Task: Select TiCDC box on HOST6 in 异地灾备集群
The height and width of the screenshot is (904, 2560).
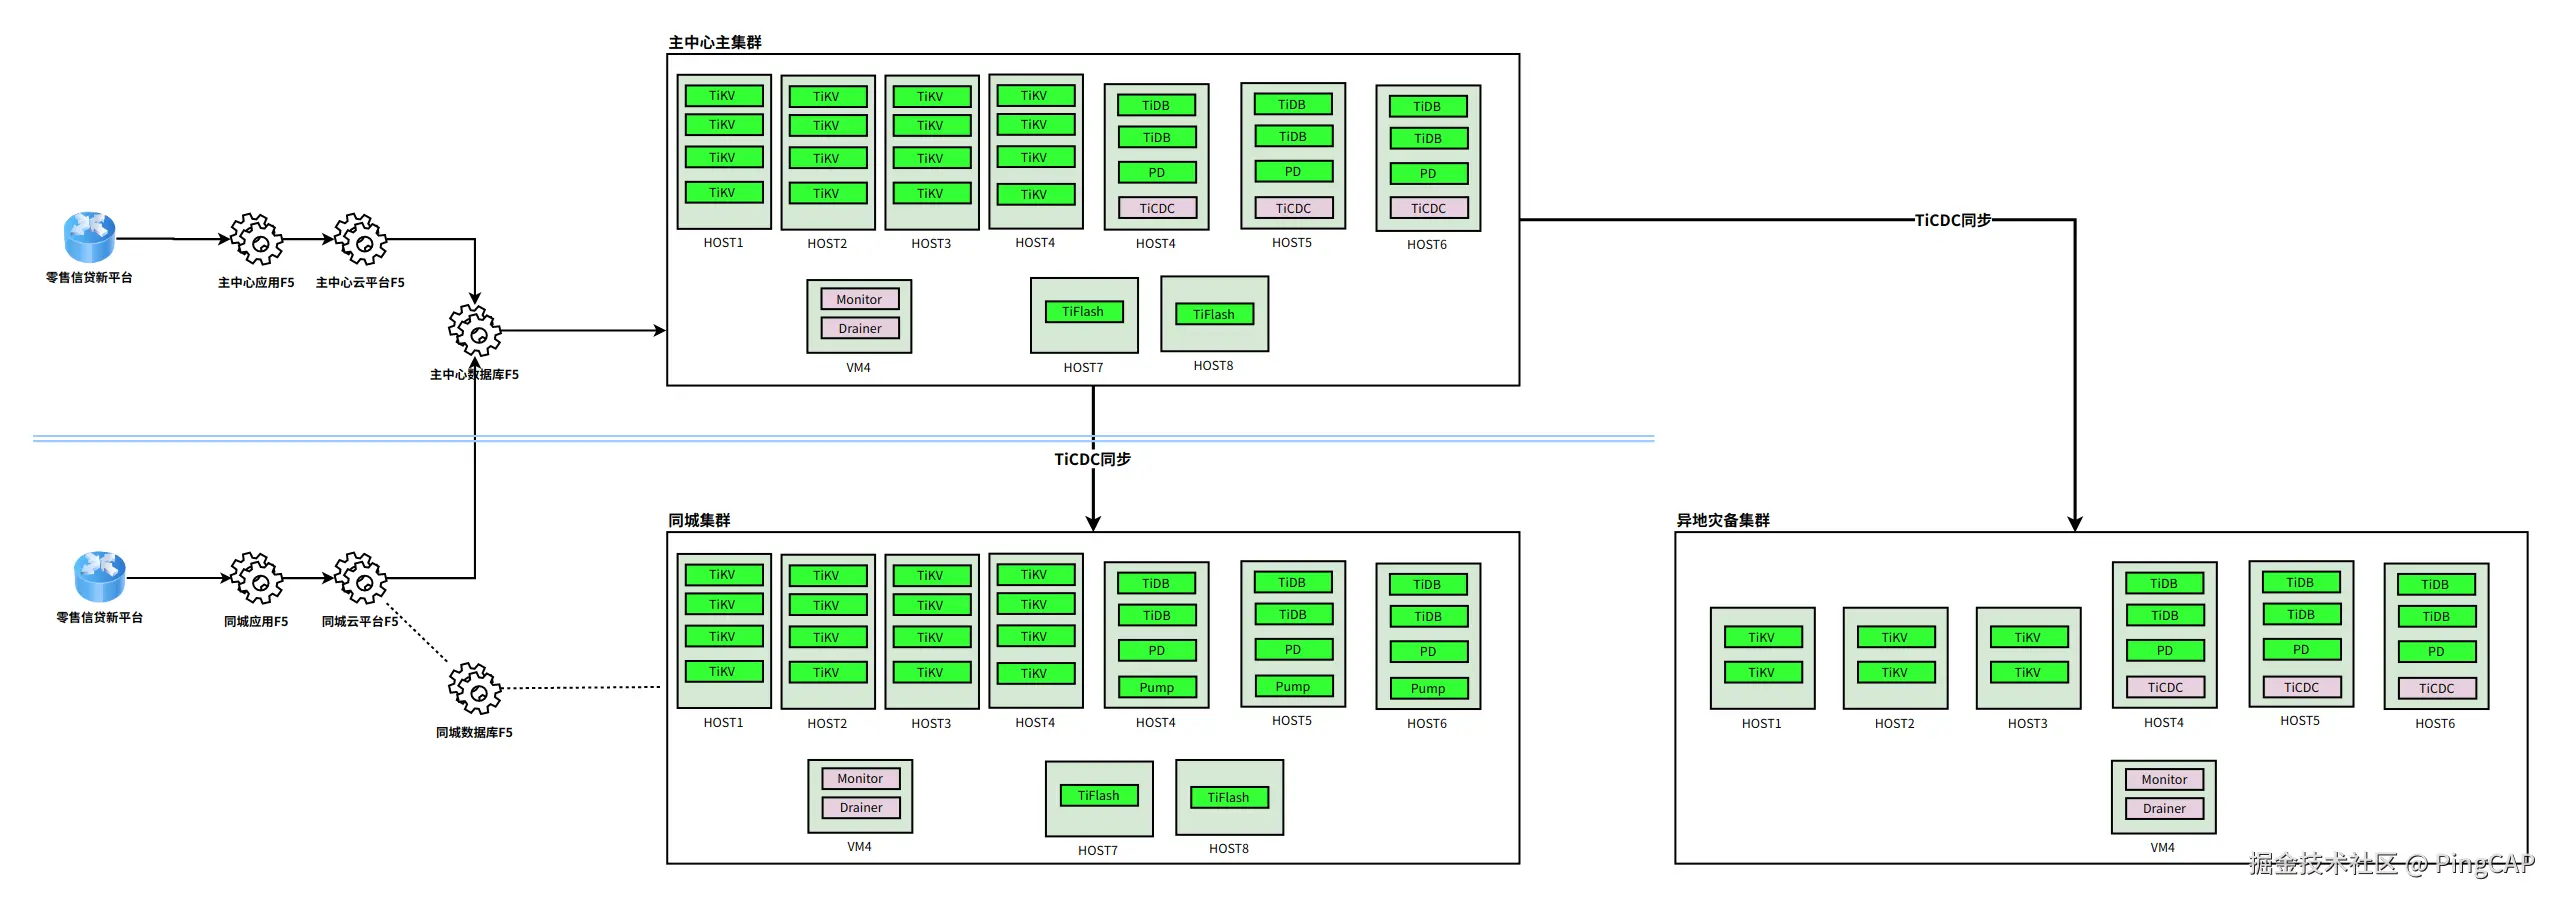Action: pos(2437,688)
